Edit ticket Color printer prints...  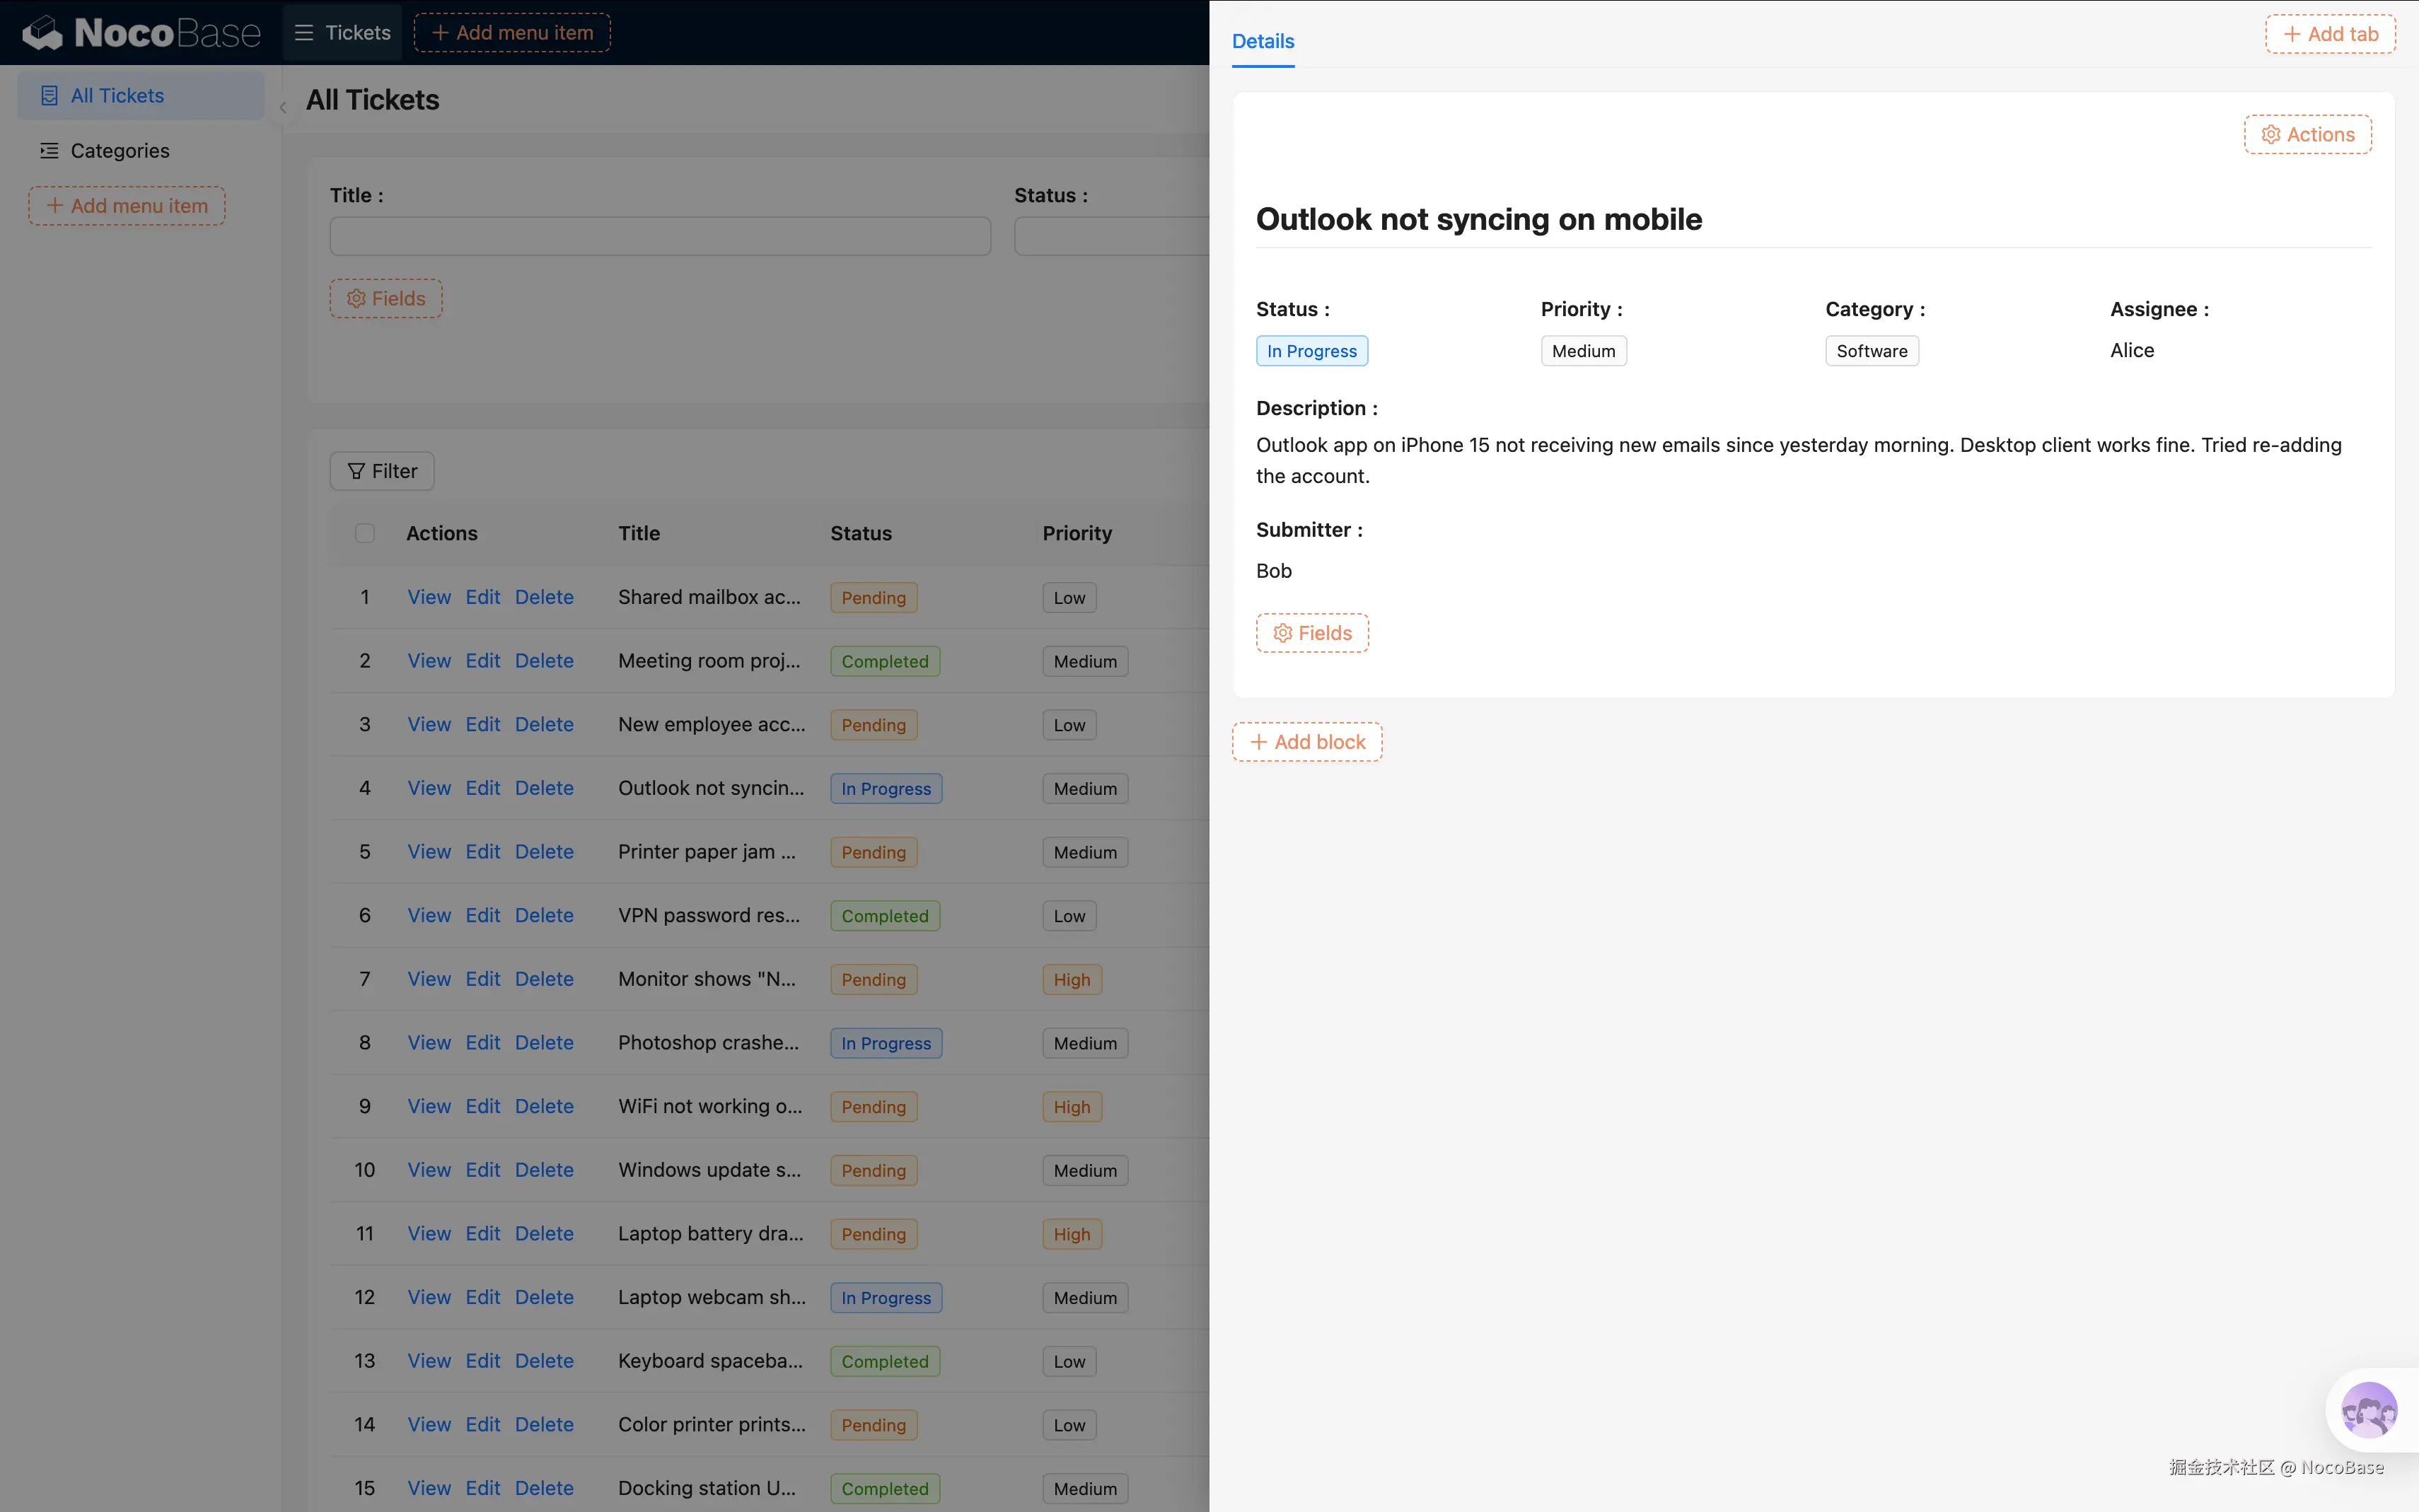coord(483,1425)
